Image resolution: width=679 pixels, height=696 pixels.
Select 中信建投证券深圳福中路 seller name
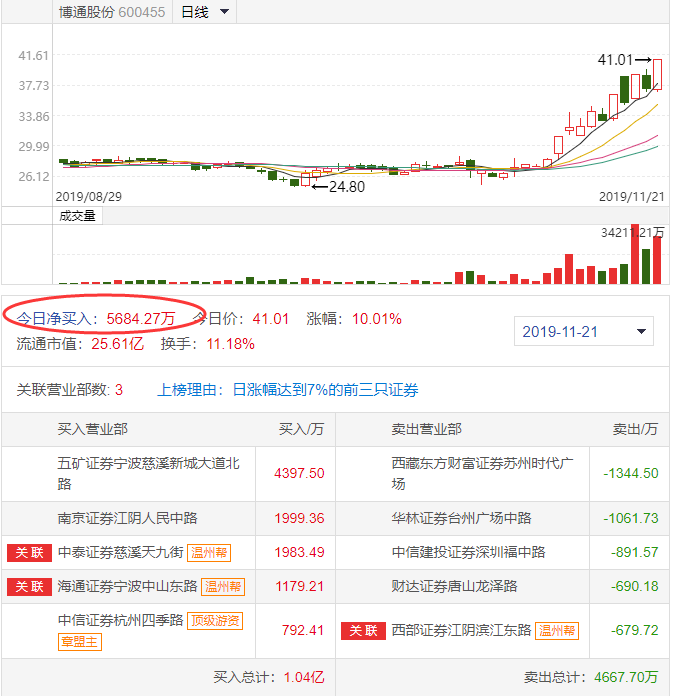tap(468, 552)
